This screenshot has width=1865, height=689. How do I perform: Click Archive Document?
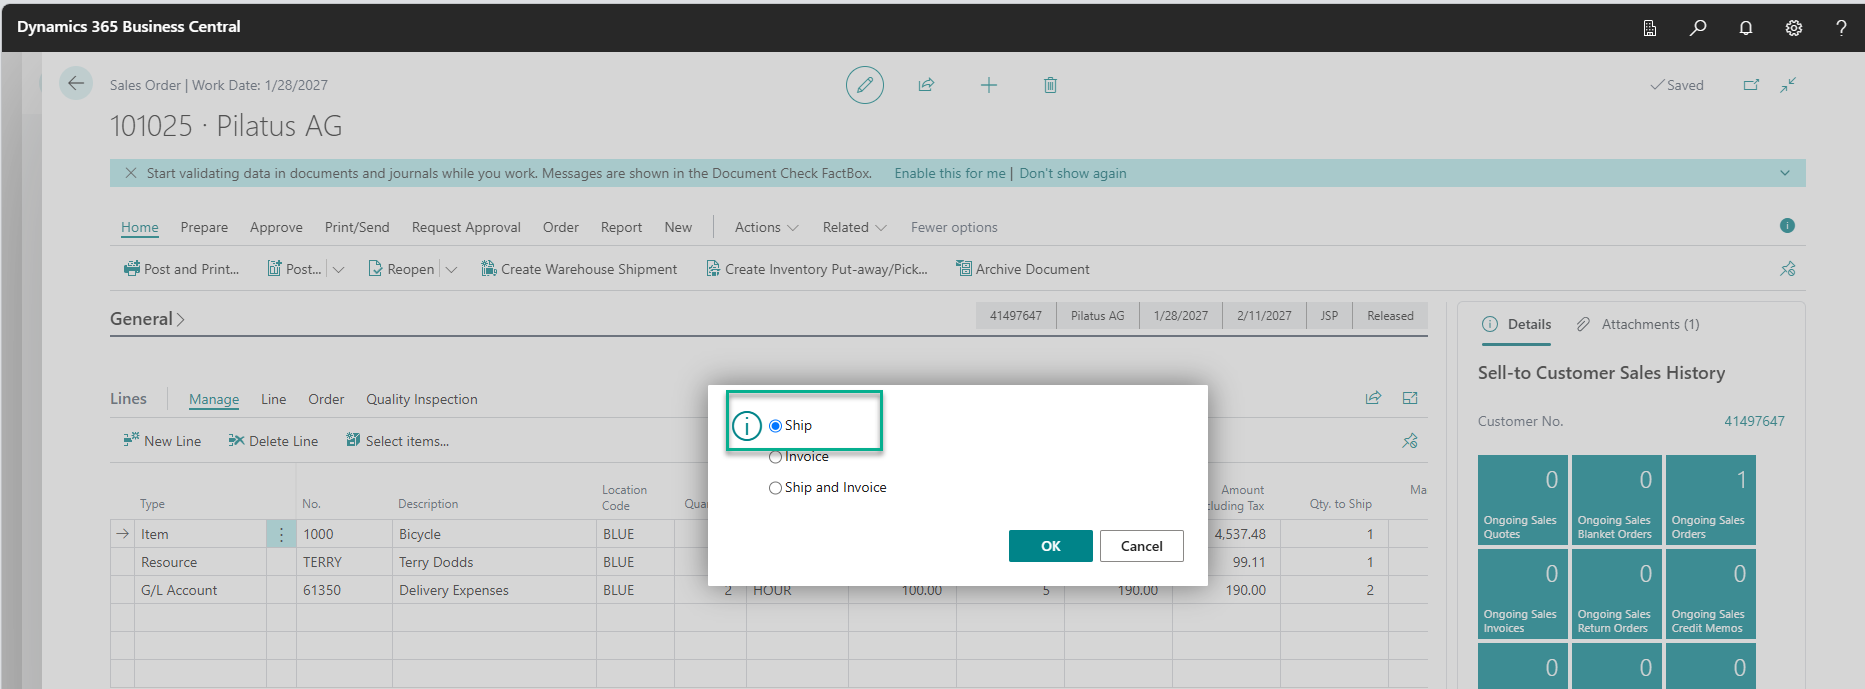pos(1023,269)
